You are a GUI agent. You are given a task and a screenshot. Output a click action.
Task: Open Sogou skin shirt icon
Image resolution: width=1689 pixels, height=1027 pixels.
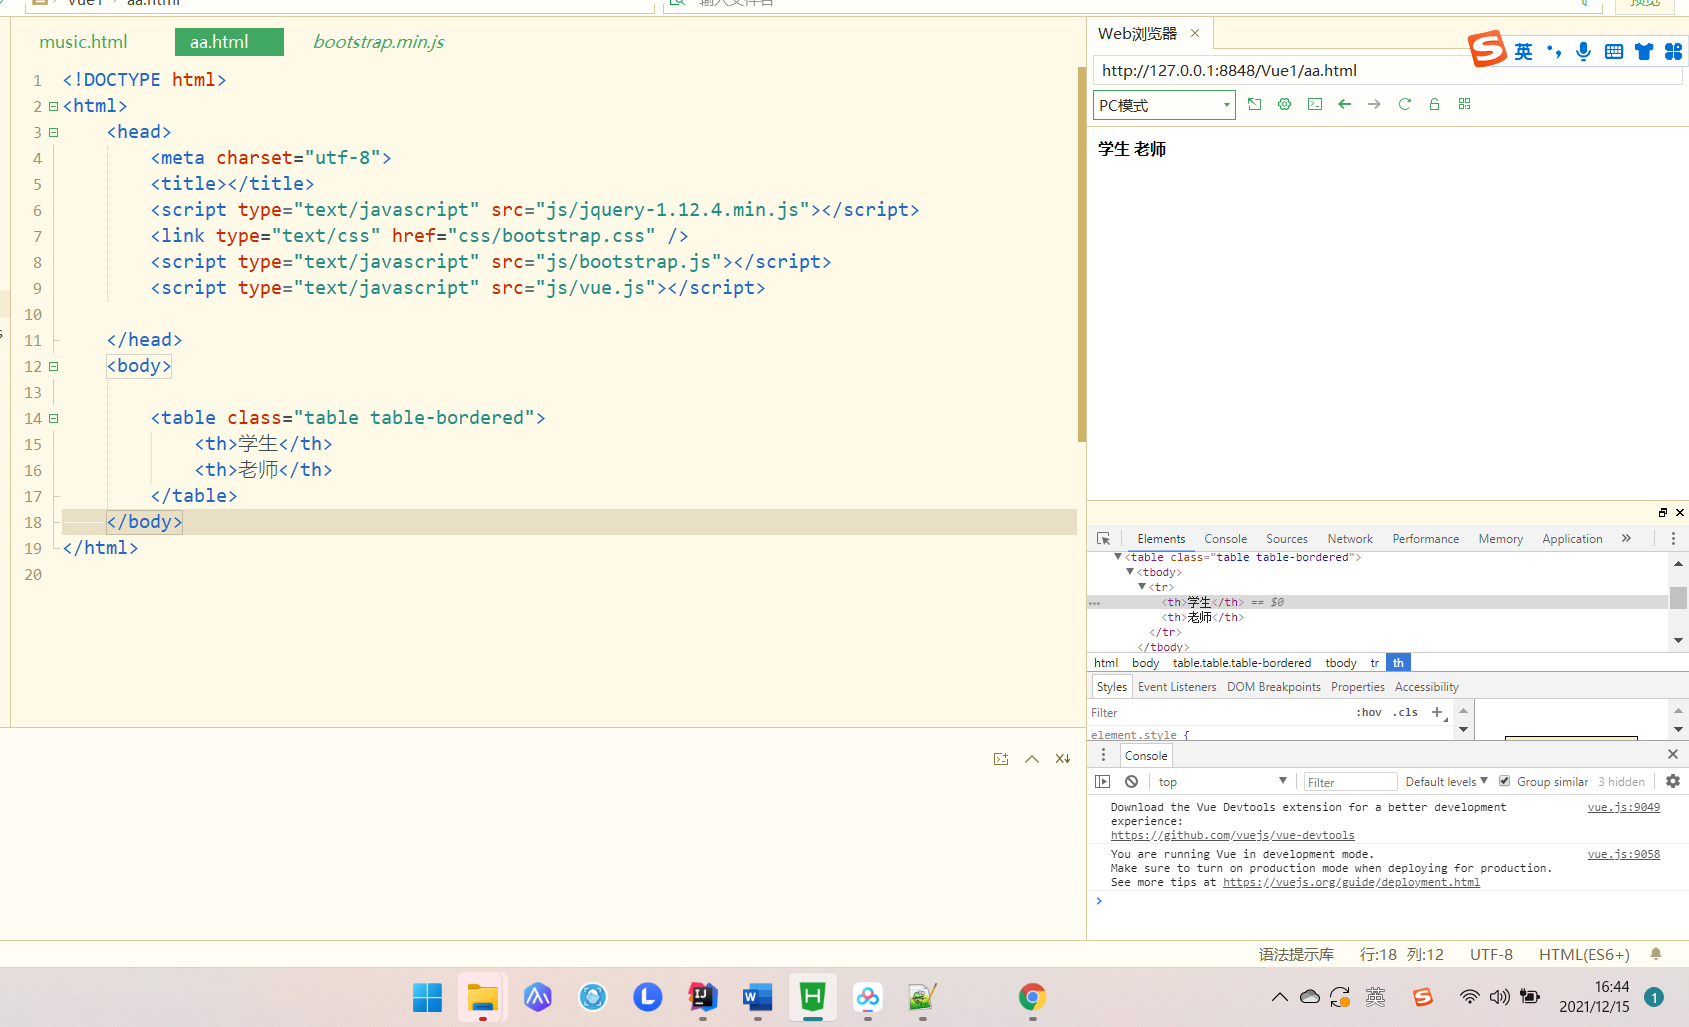pos(1643,51)
